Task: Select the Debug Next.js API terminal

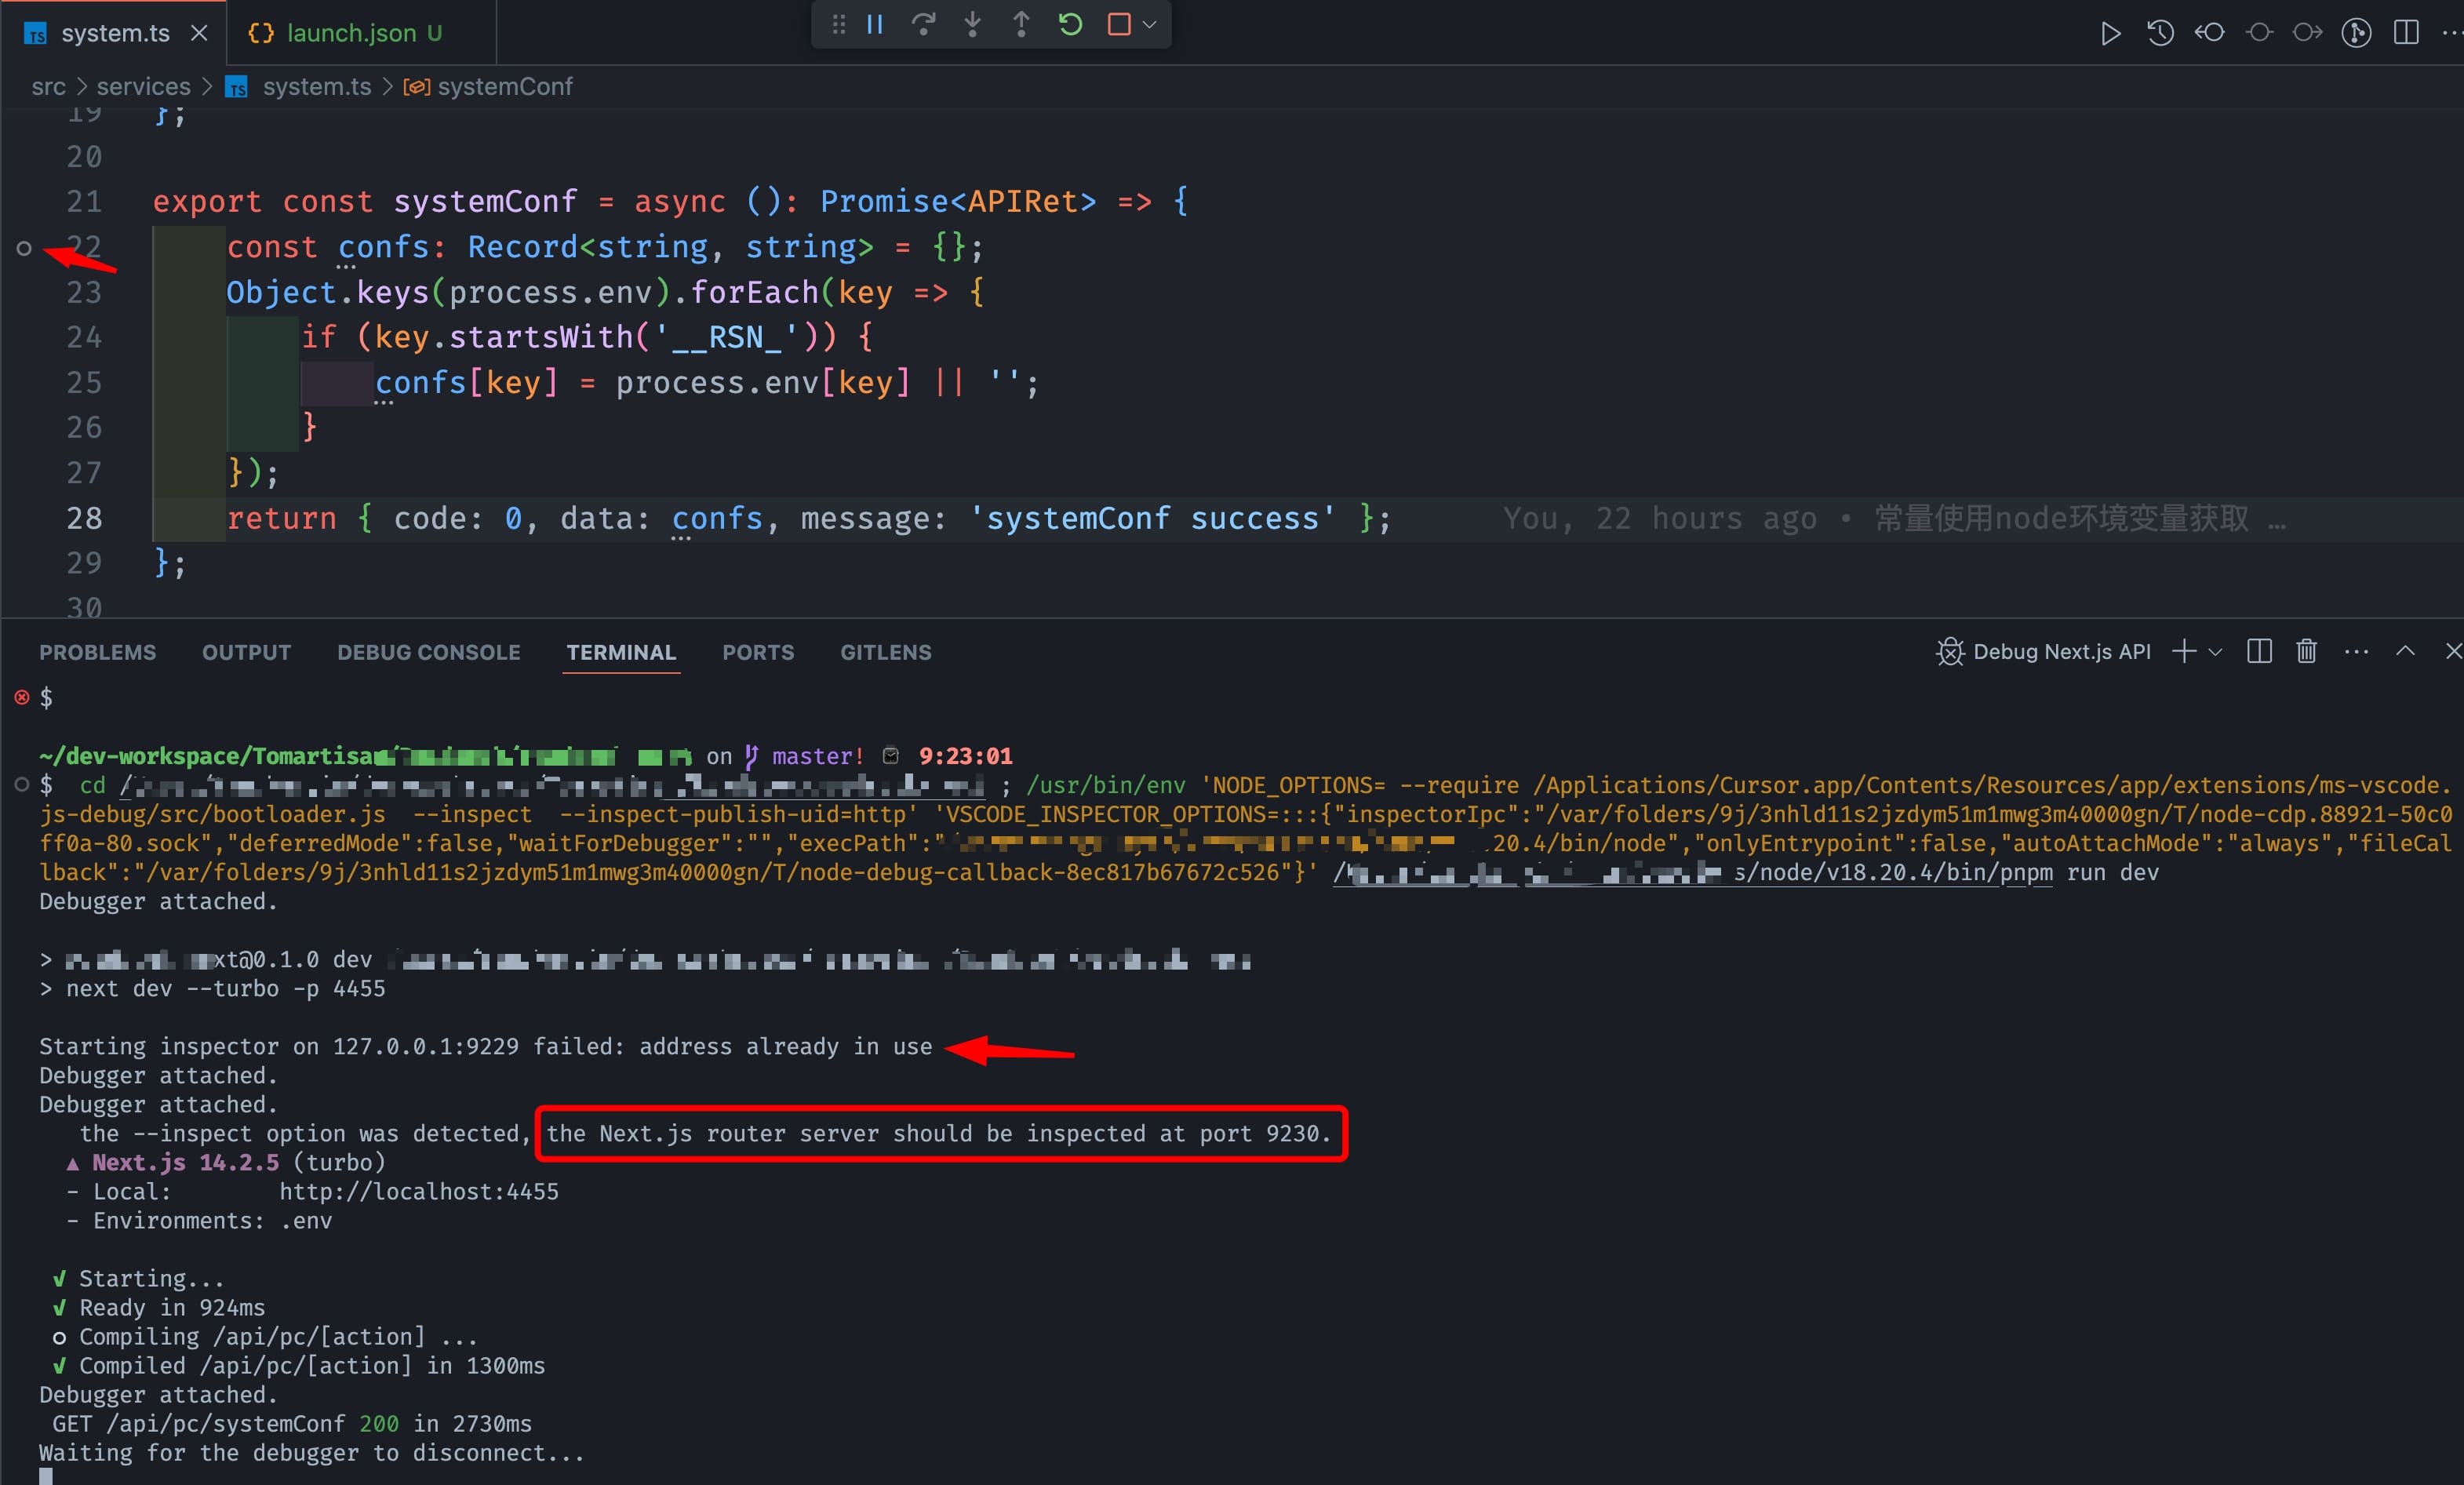Action: click(2060, 651)
